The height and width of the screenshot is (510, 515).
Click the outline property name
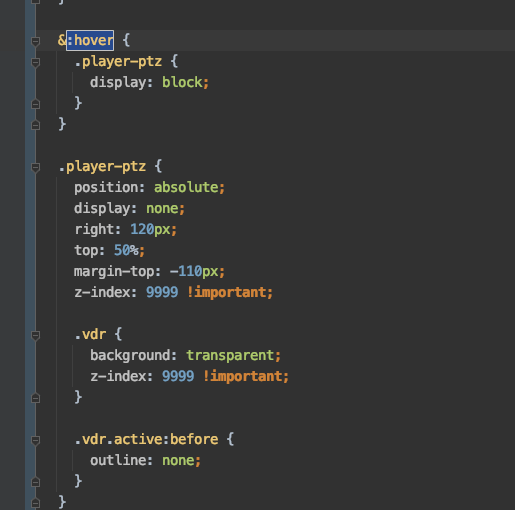point(118,460)
